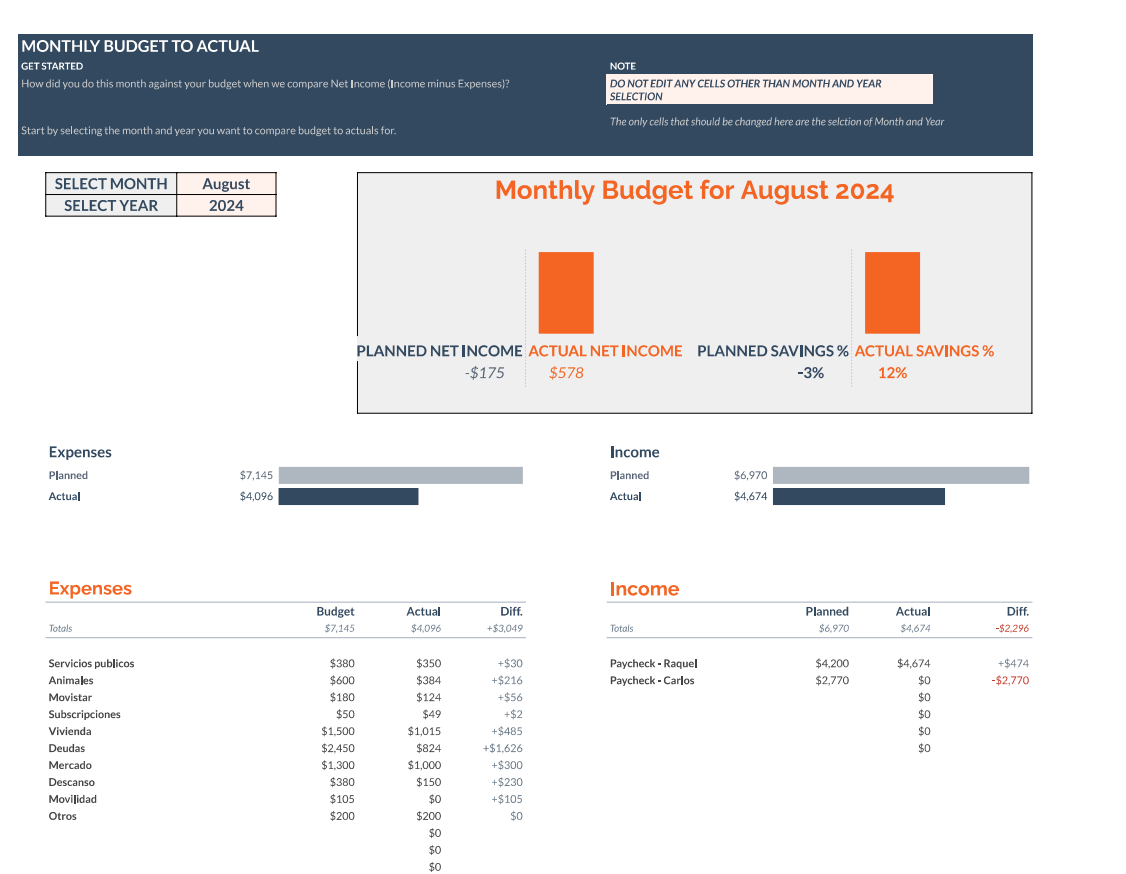
Task: Open the 2024 year selection cell
Action: tap(226, 206)
